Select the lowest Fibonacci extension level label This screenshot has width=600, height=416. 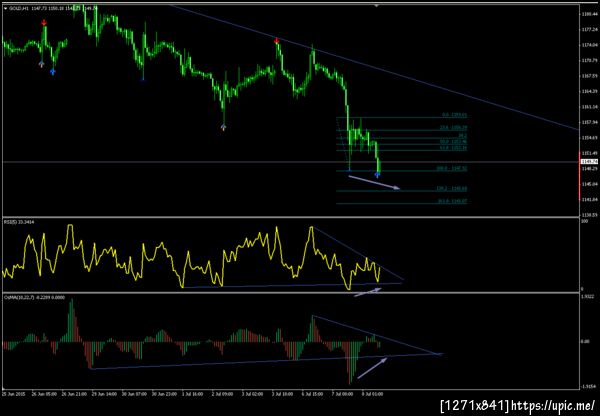(453, 201)
